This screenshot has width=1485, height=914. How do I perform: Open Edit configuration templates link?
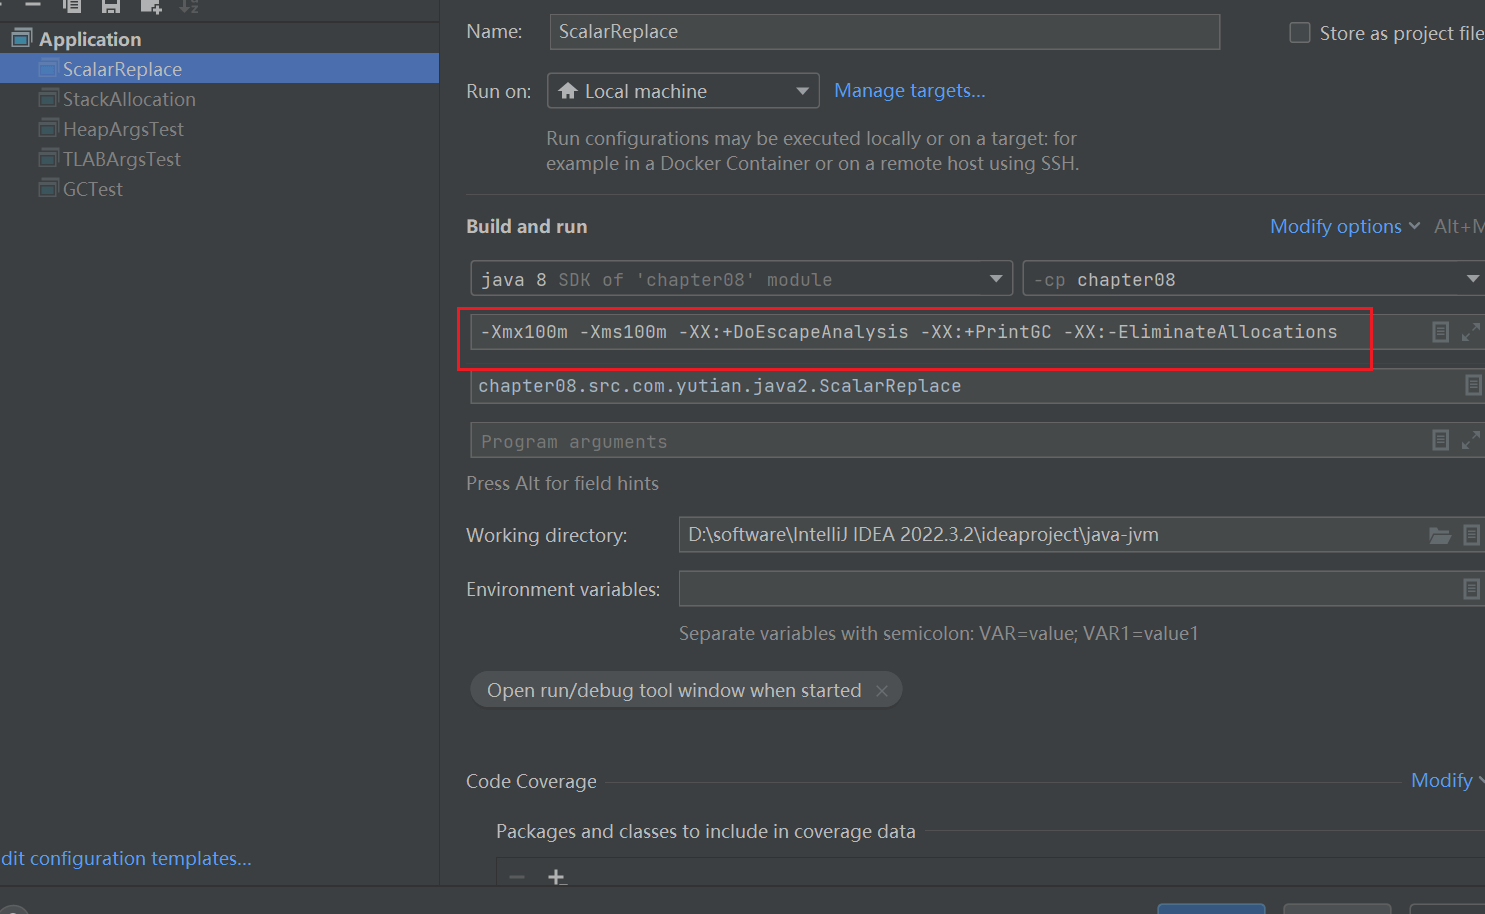point(126,859)
